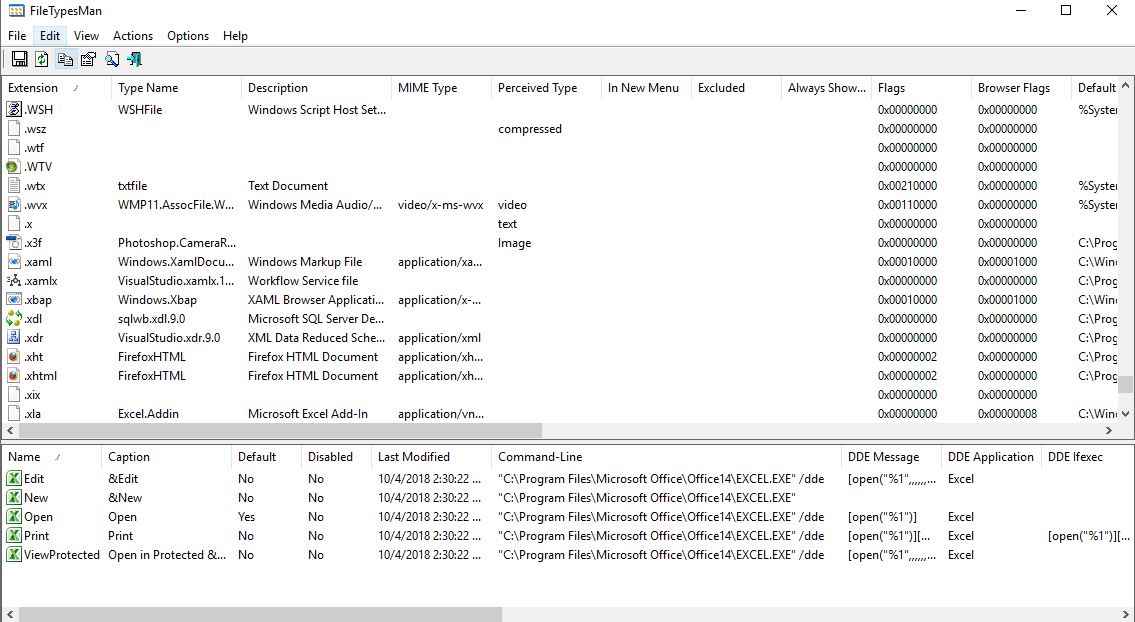1135x622 pixels.
Task: Click the Exit door toolbar icon
Action: click(x=135, y=59)
